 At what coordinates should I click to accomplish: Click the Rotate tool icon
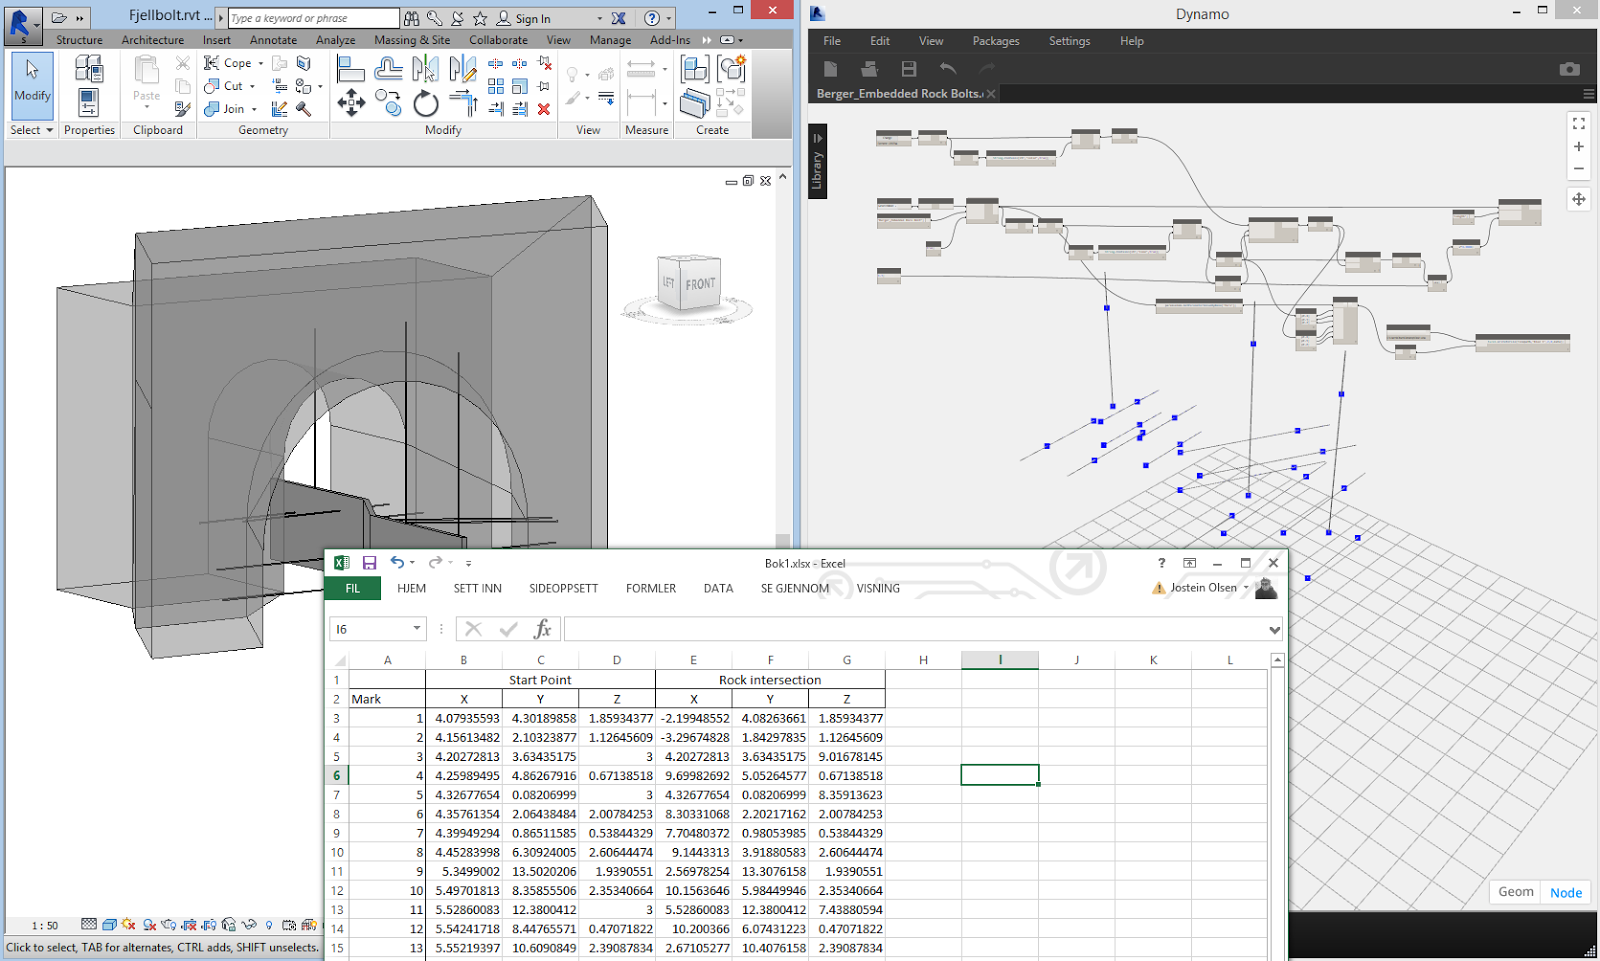(426, 104)
